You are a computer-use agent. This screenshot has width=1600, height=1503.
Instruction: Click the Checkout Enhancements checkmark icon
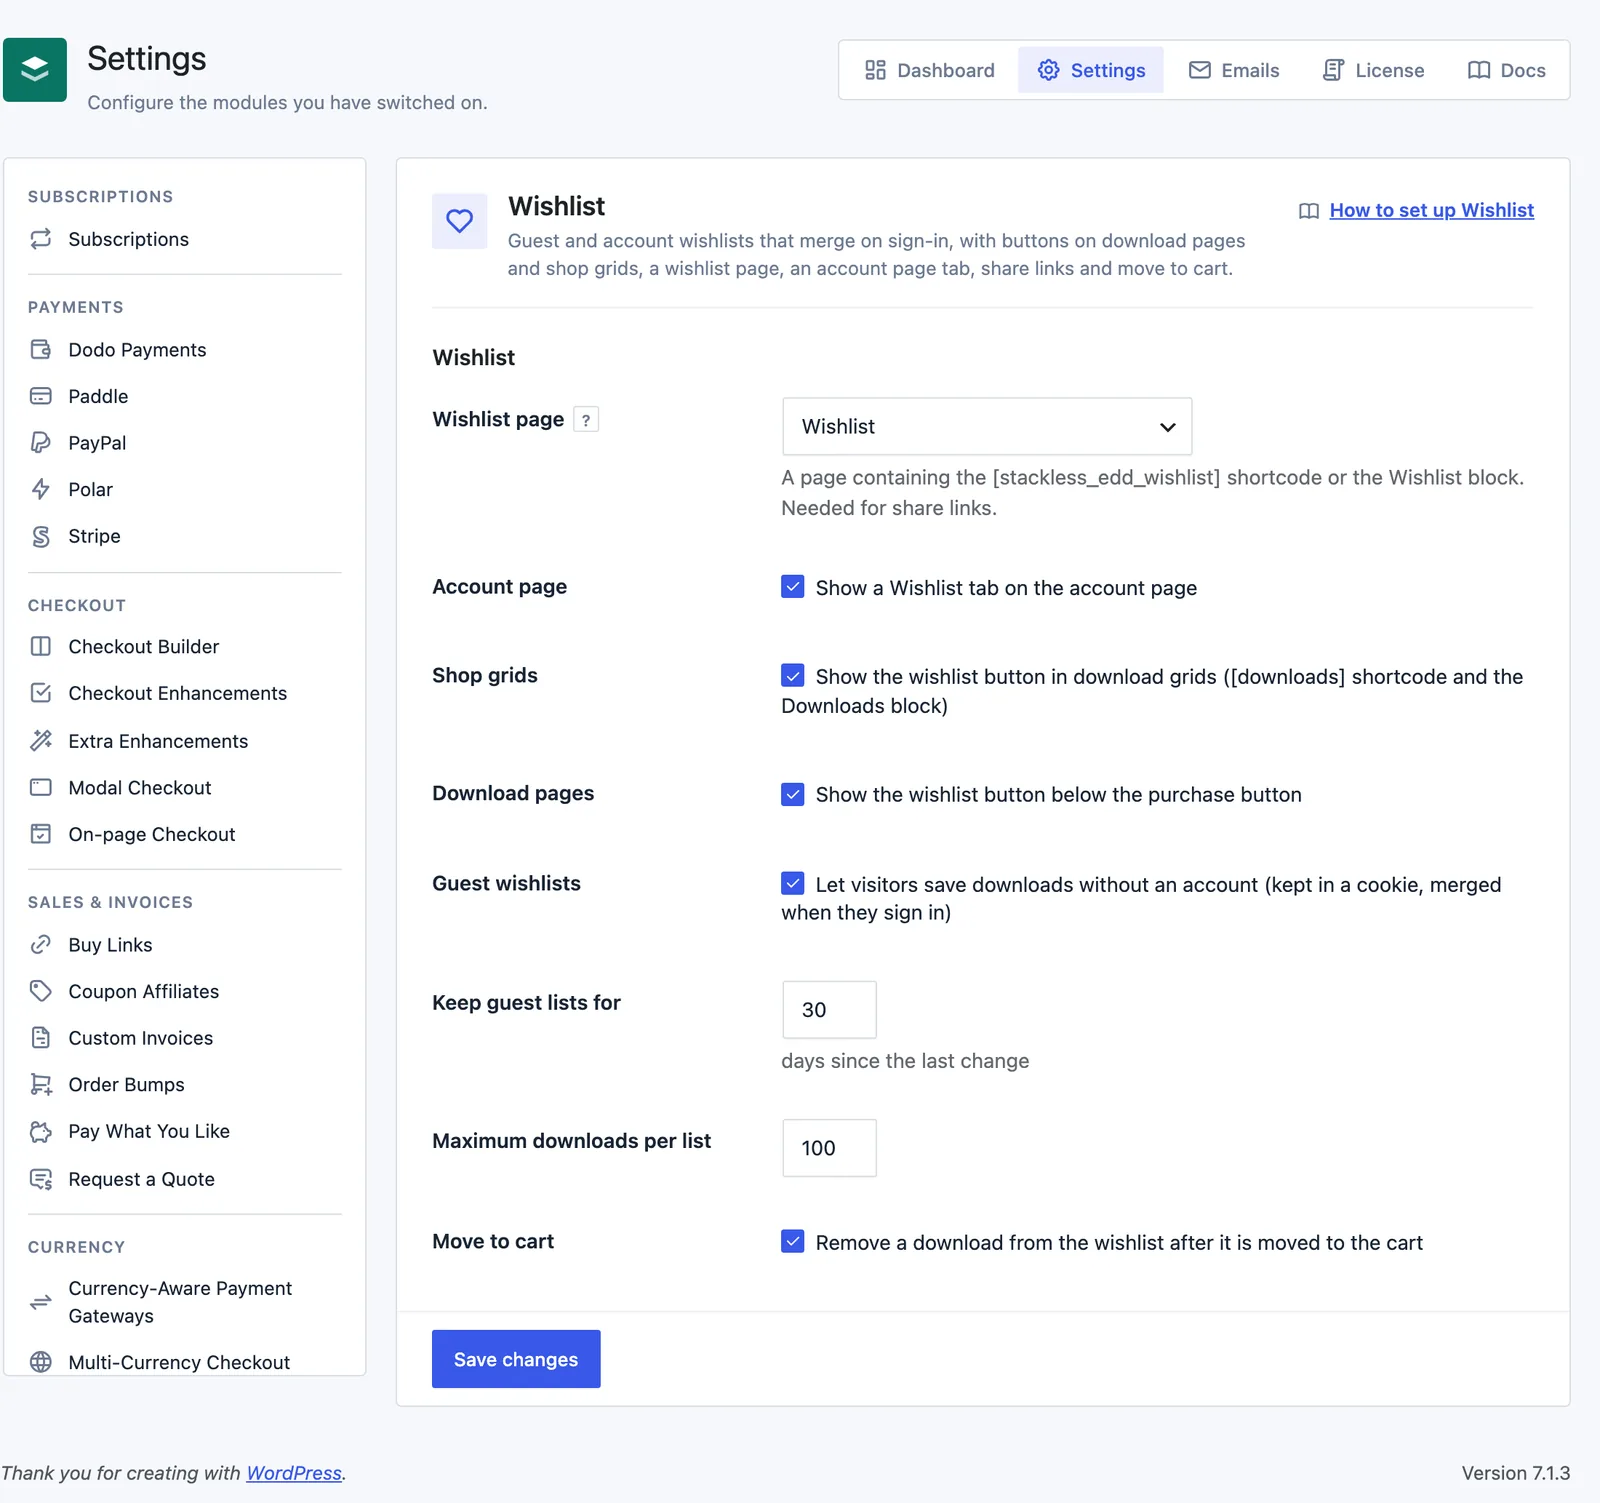click(x=41, y=693)
